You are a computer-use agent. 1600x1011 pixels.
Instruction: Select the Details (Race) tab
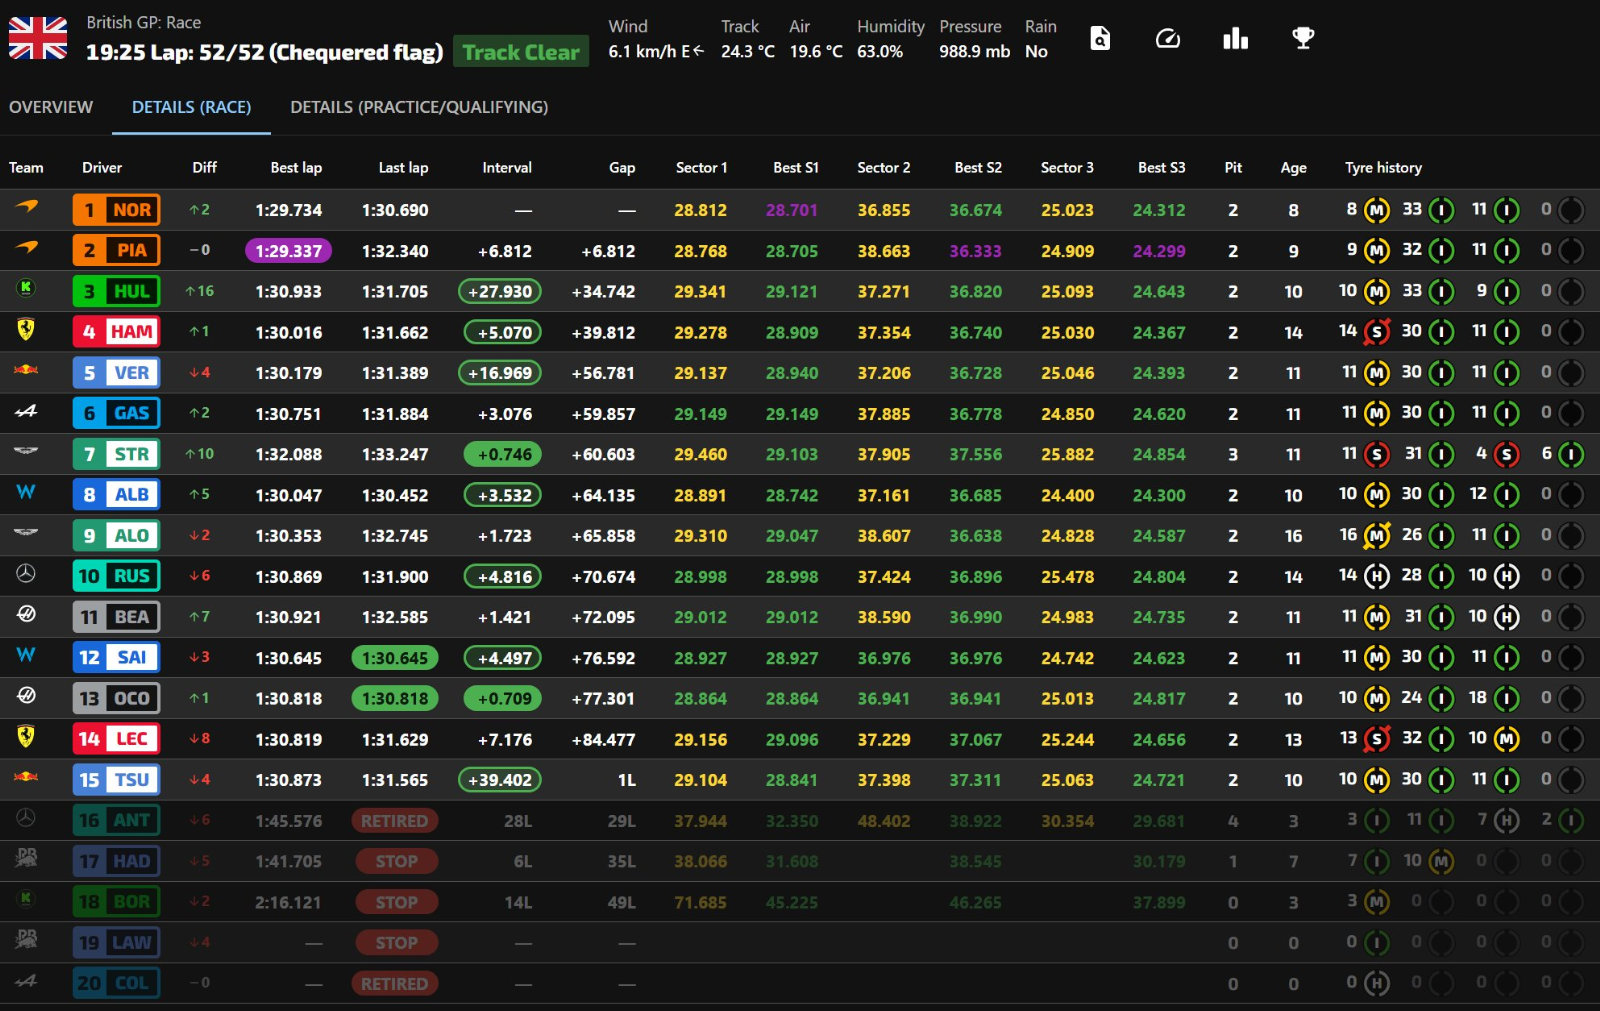coord(191,107)
